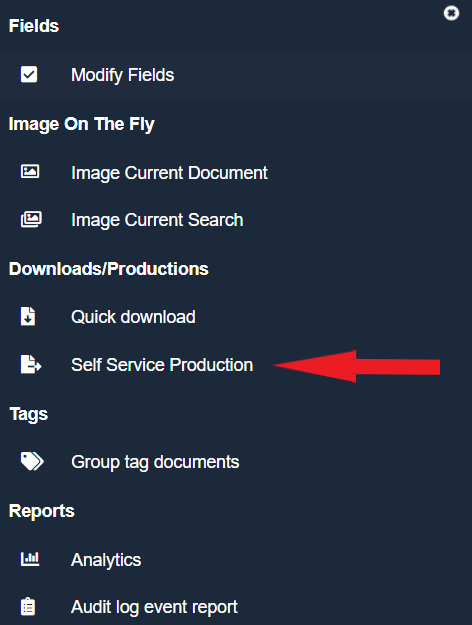
Task: Click the Group tag documents tags icon
Action: click(x=32, y=462)
